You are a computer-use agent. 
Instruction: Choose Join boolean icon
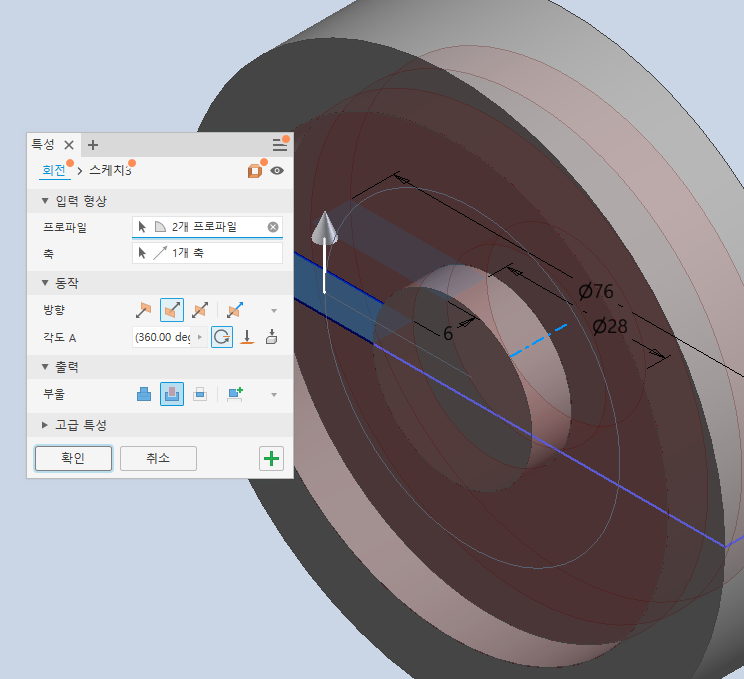click(x=144, y=394)
